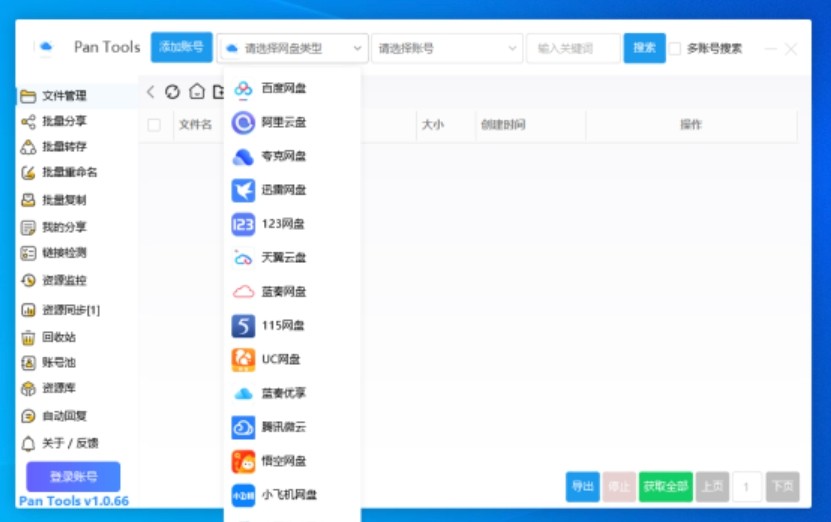The height and width of the screenshot is (522, 831).
Task: Click the 115网盘 icon
Action: [x=243, y=325]
